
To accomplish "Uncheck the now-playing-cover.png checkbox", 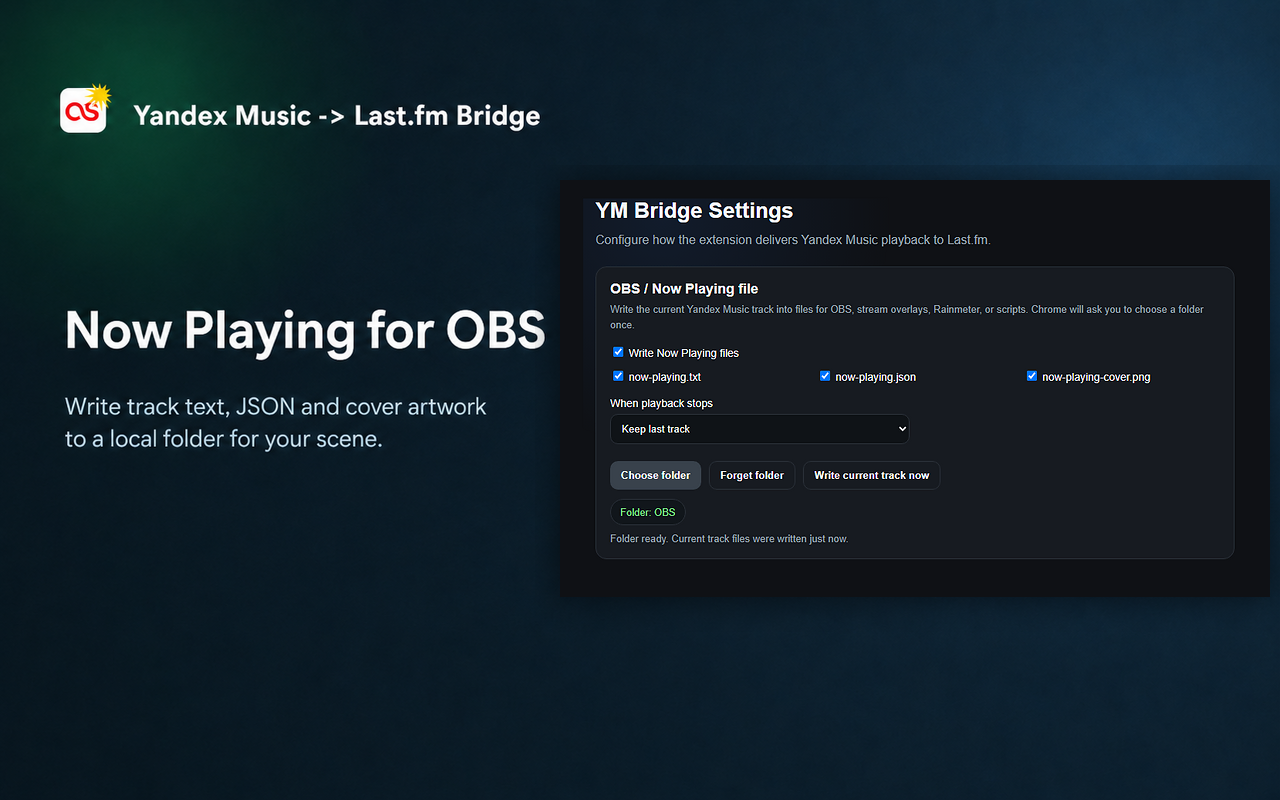I will click(x=1032, y=376).
